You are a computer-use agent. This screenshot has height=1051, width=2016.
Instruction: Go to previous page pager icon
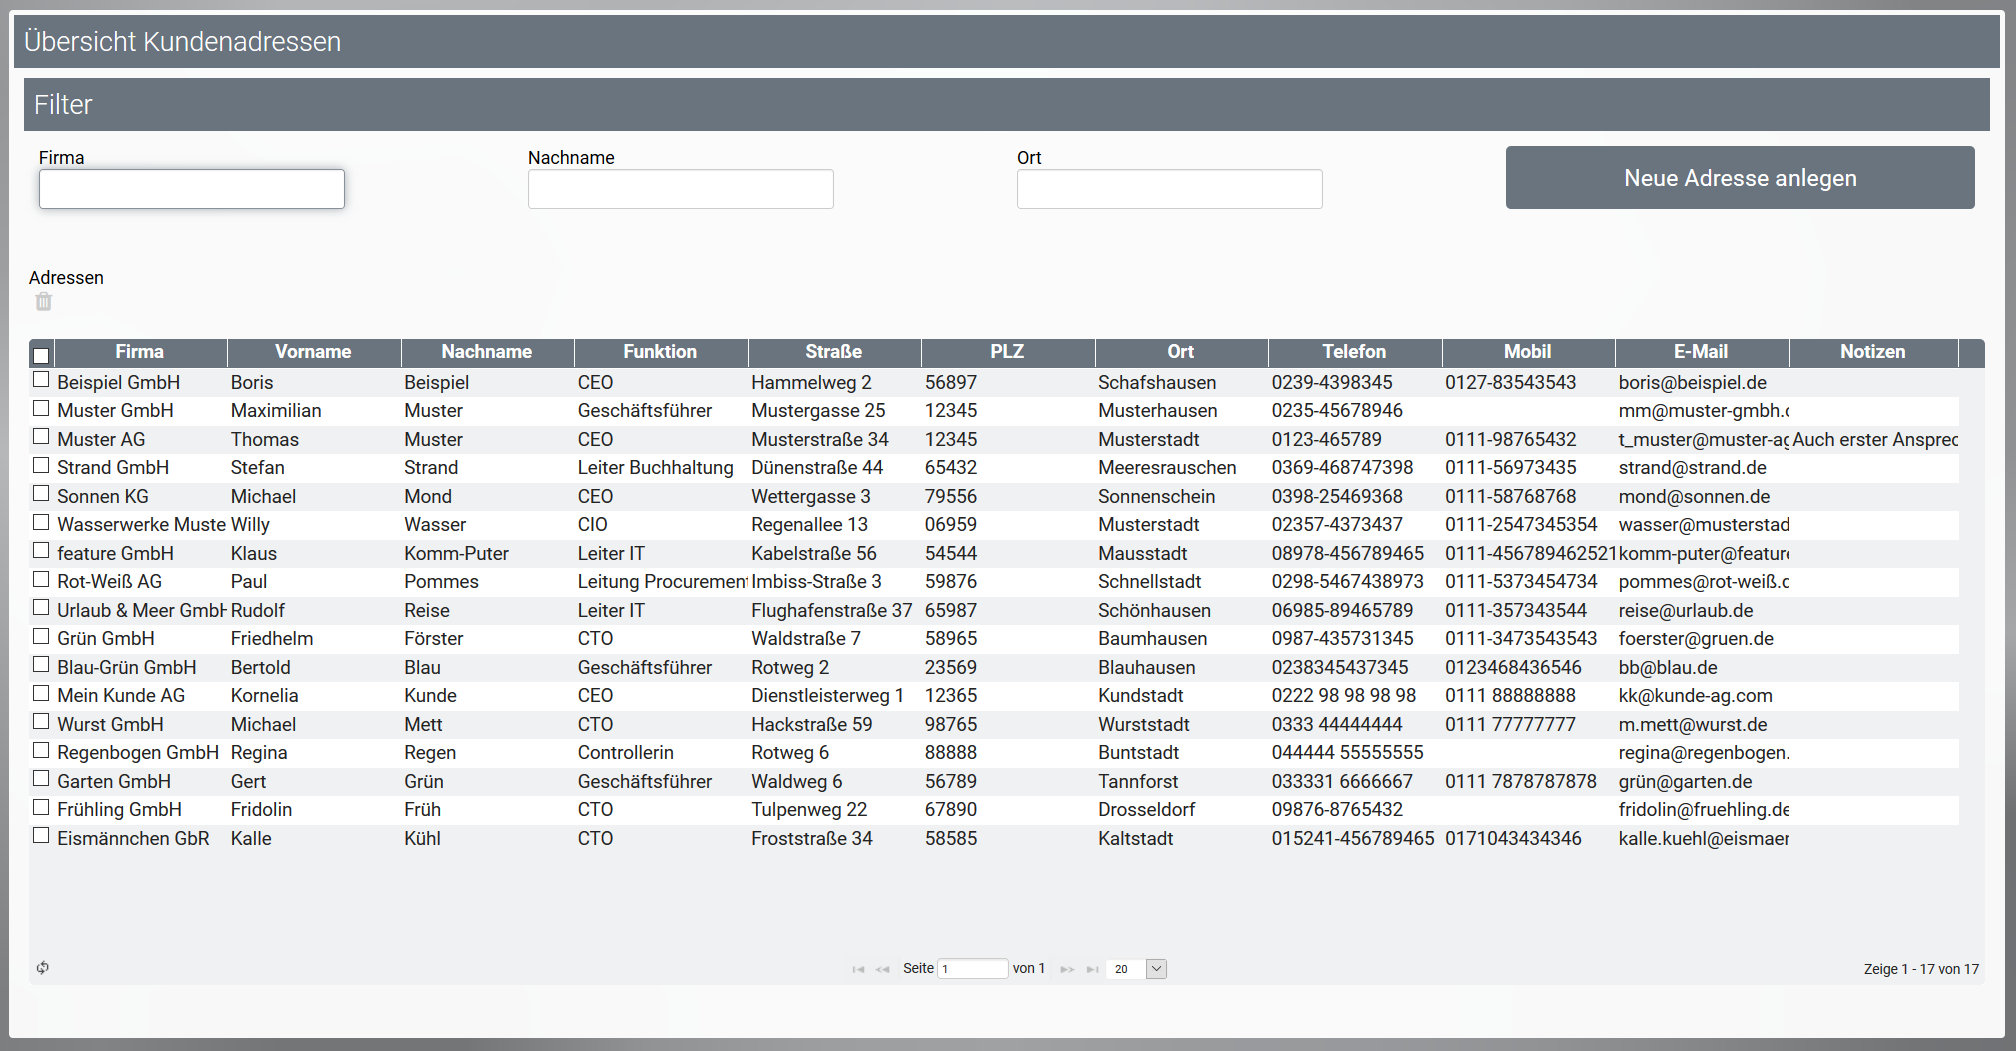pyautogui.click(x=882, y=969)
